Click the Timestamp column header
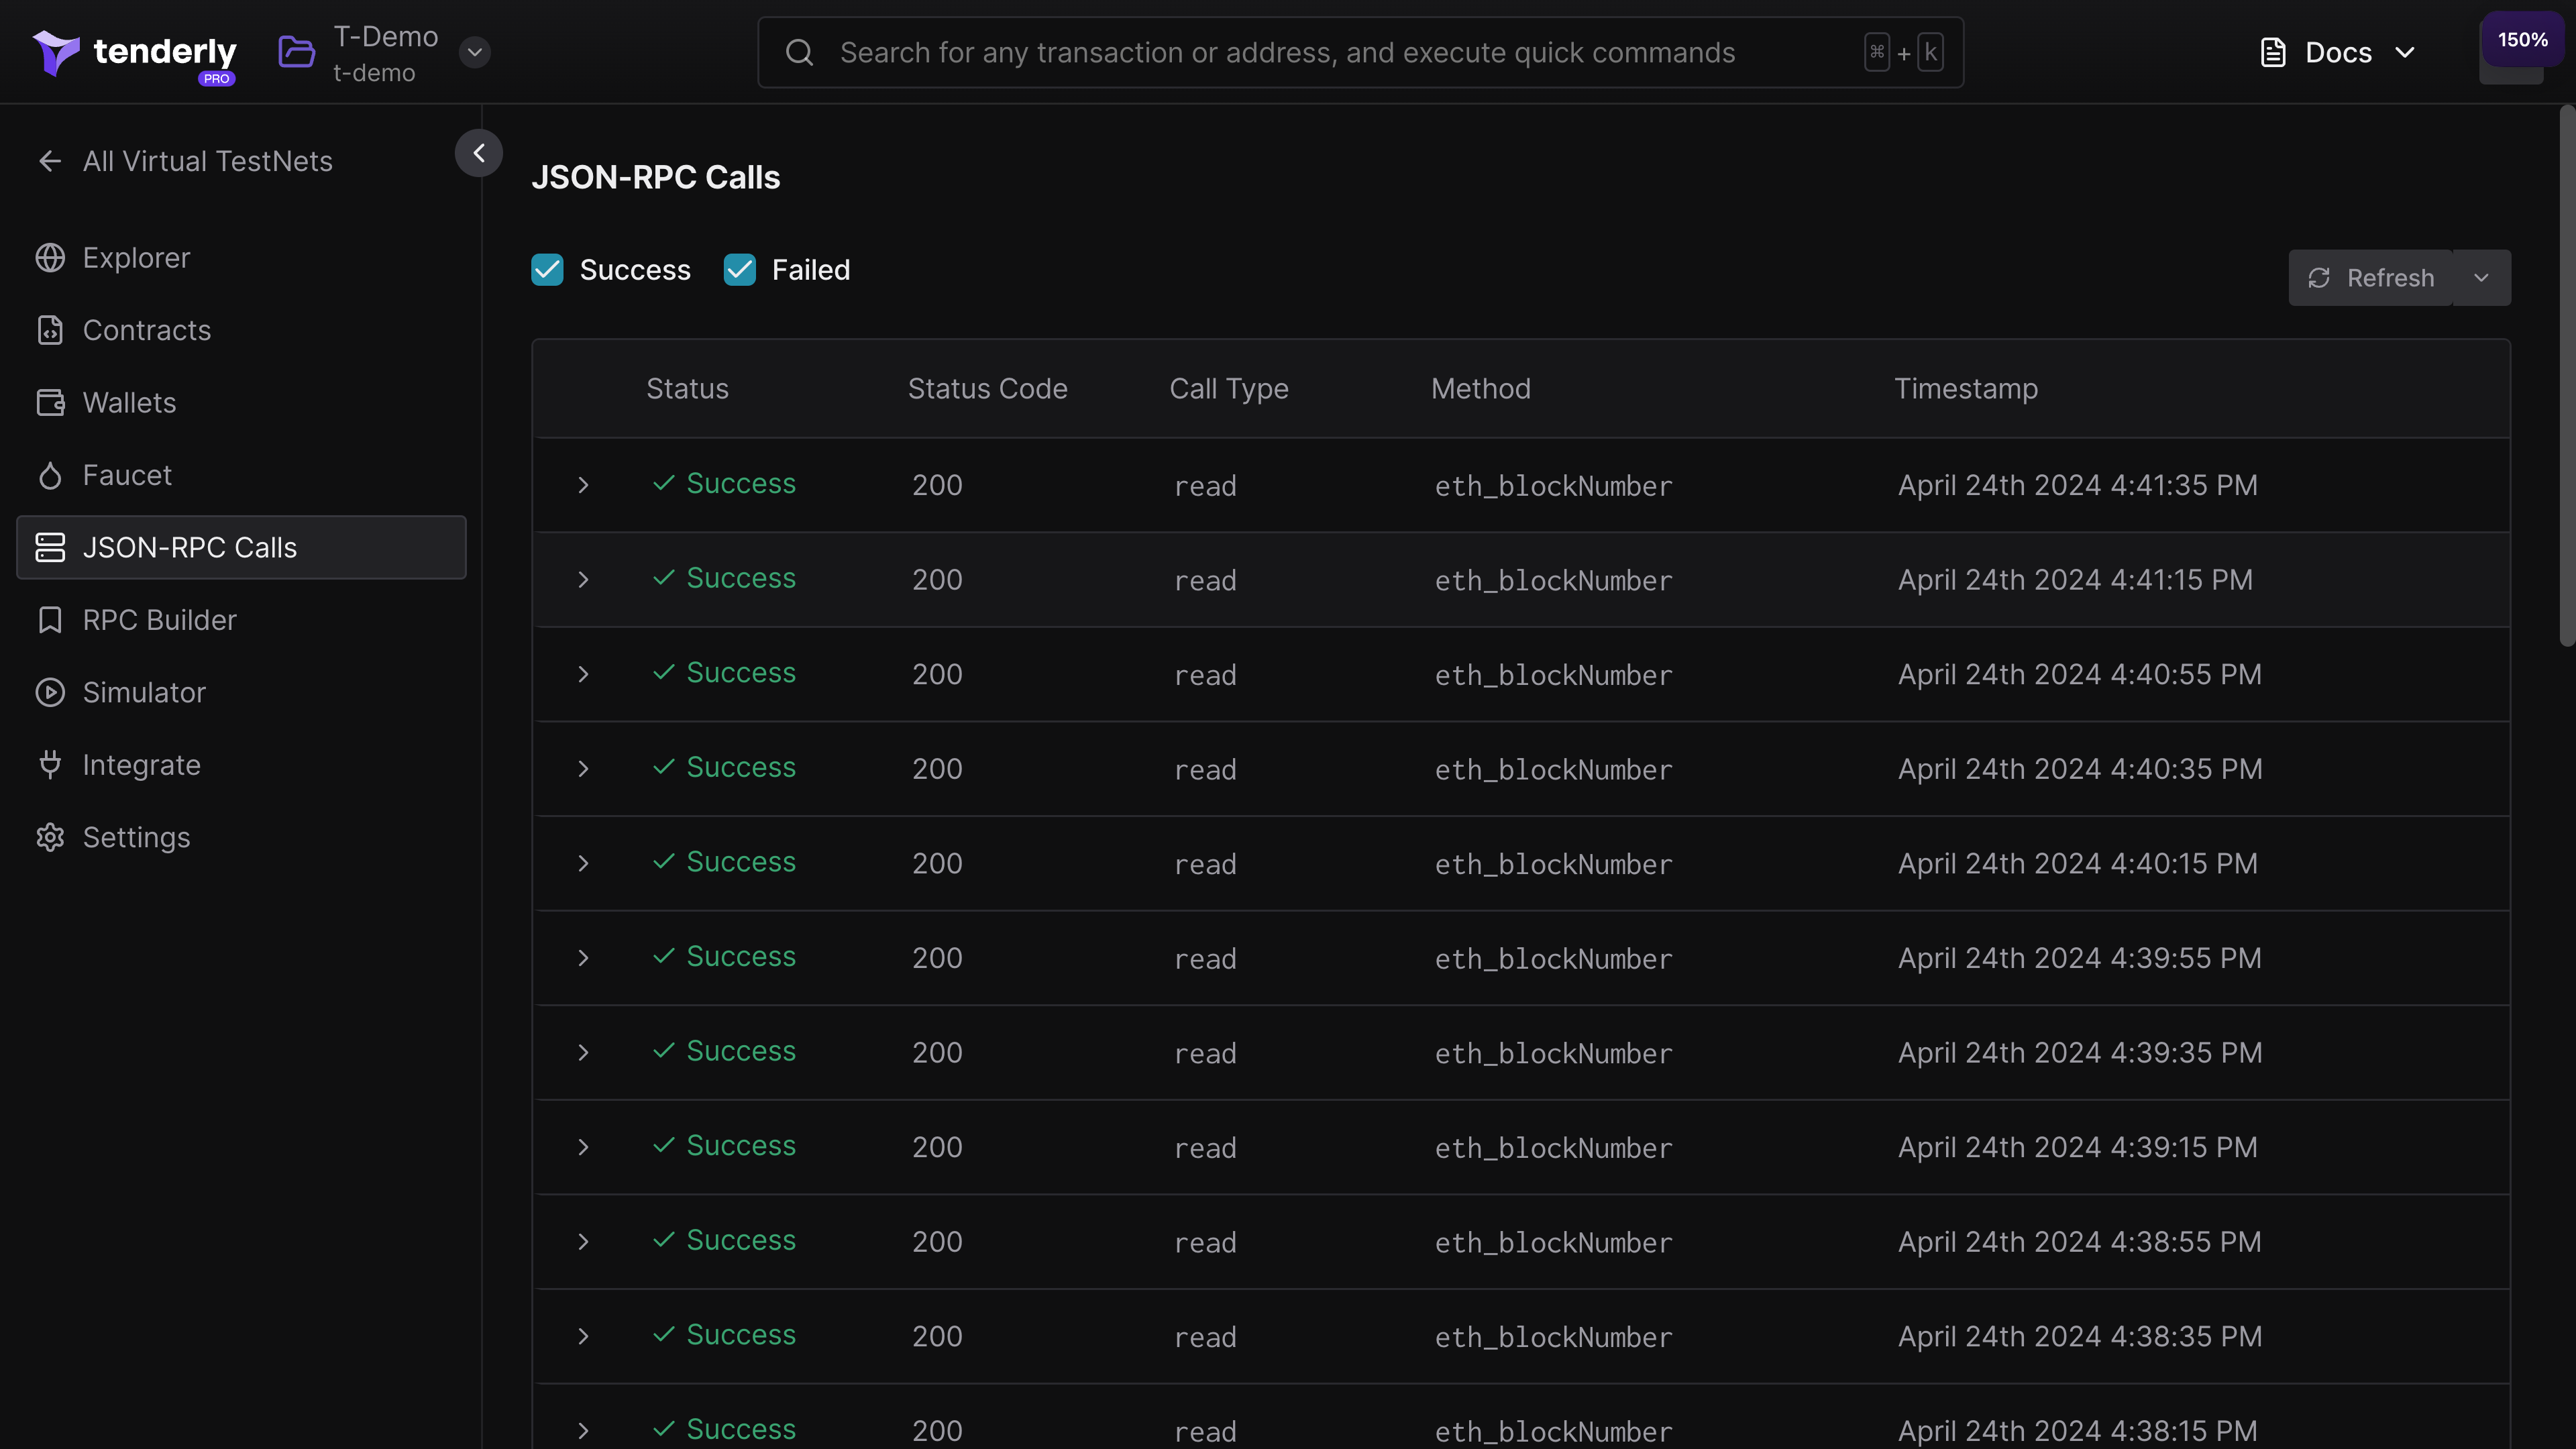Image resolution: width=2576 pixels, height=1449 pixels. point(1966,389)
